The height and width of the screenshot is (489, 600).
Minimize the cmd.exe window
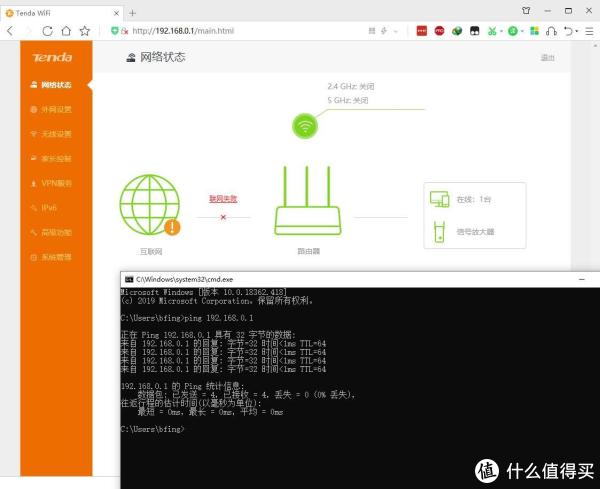(582, 280)
